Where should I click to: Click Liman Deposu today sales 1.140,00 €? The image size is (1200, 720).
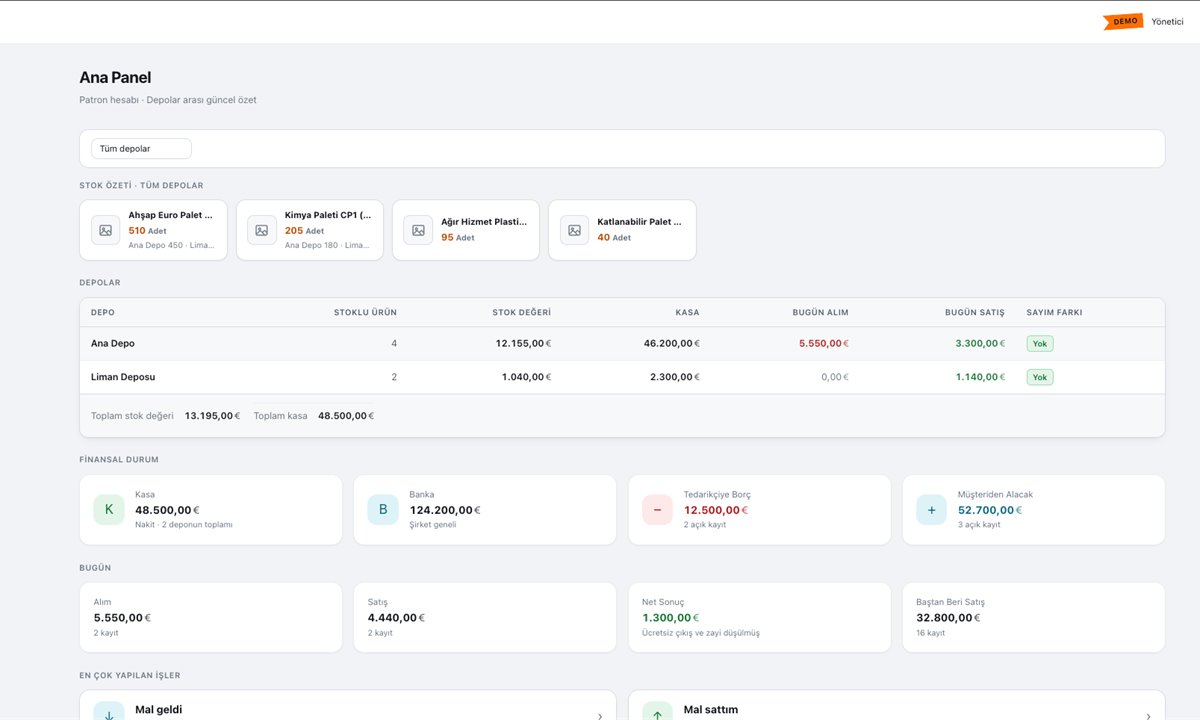[980, 377]
